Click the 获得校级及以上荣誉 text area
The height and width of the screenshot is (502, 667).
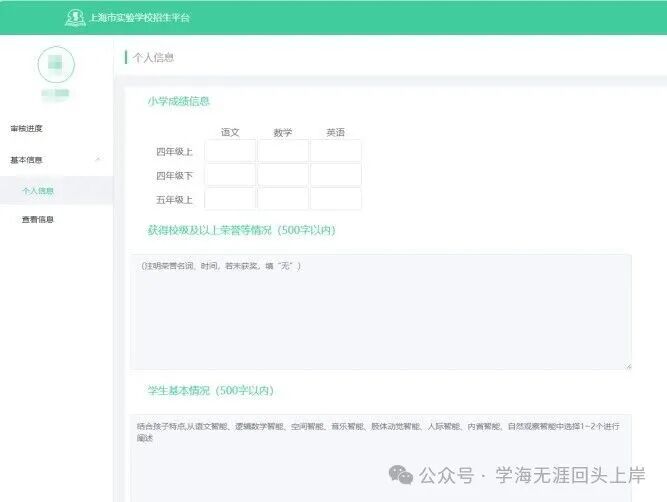tap(380, 312)
